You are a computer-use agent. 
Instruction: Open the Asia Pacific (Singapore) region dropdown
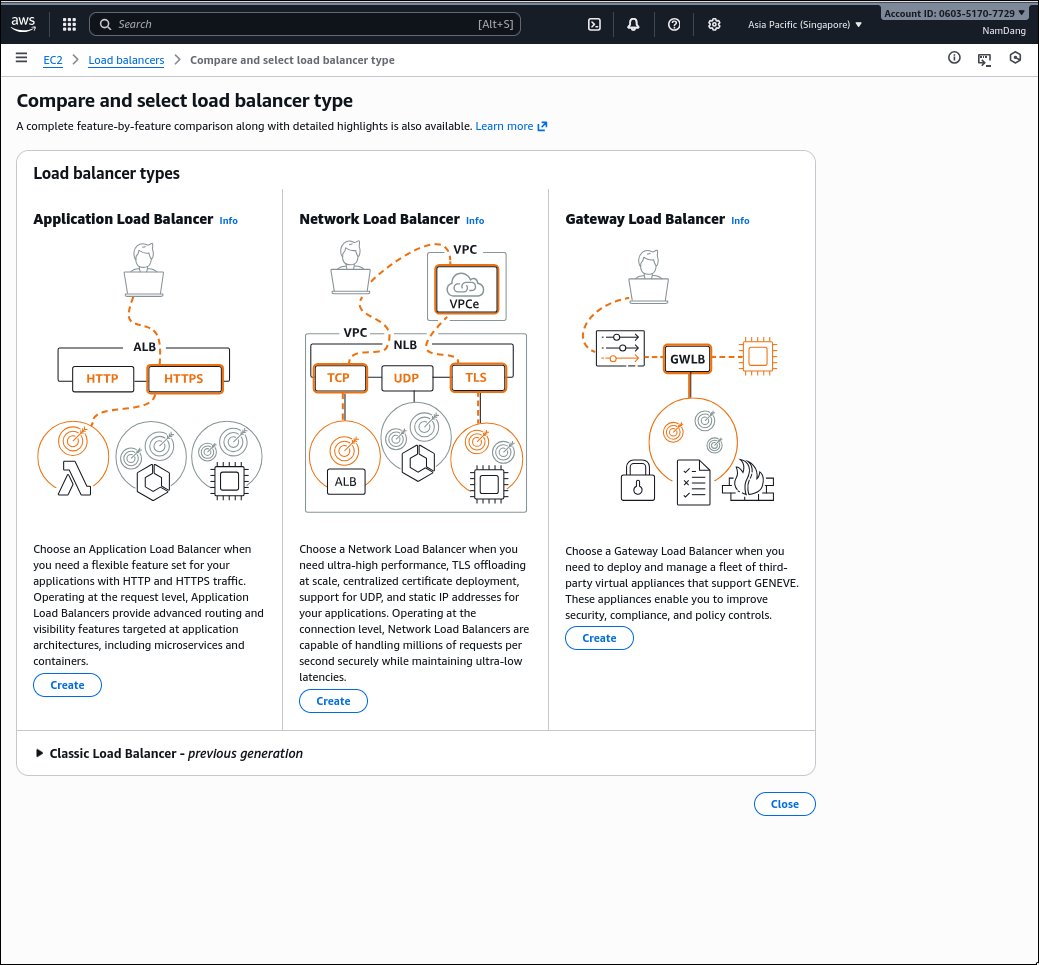(x=804, y=24)
